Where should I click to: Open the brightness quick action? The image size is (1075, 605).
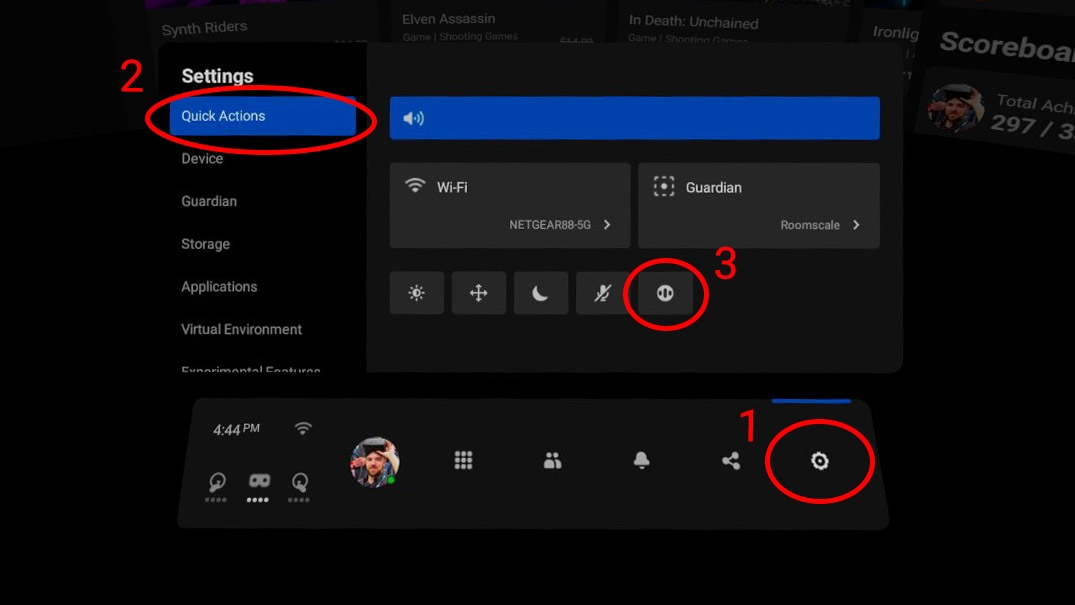pos(417,293)
